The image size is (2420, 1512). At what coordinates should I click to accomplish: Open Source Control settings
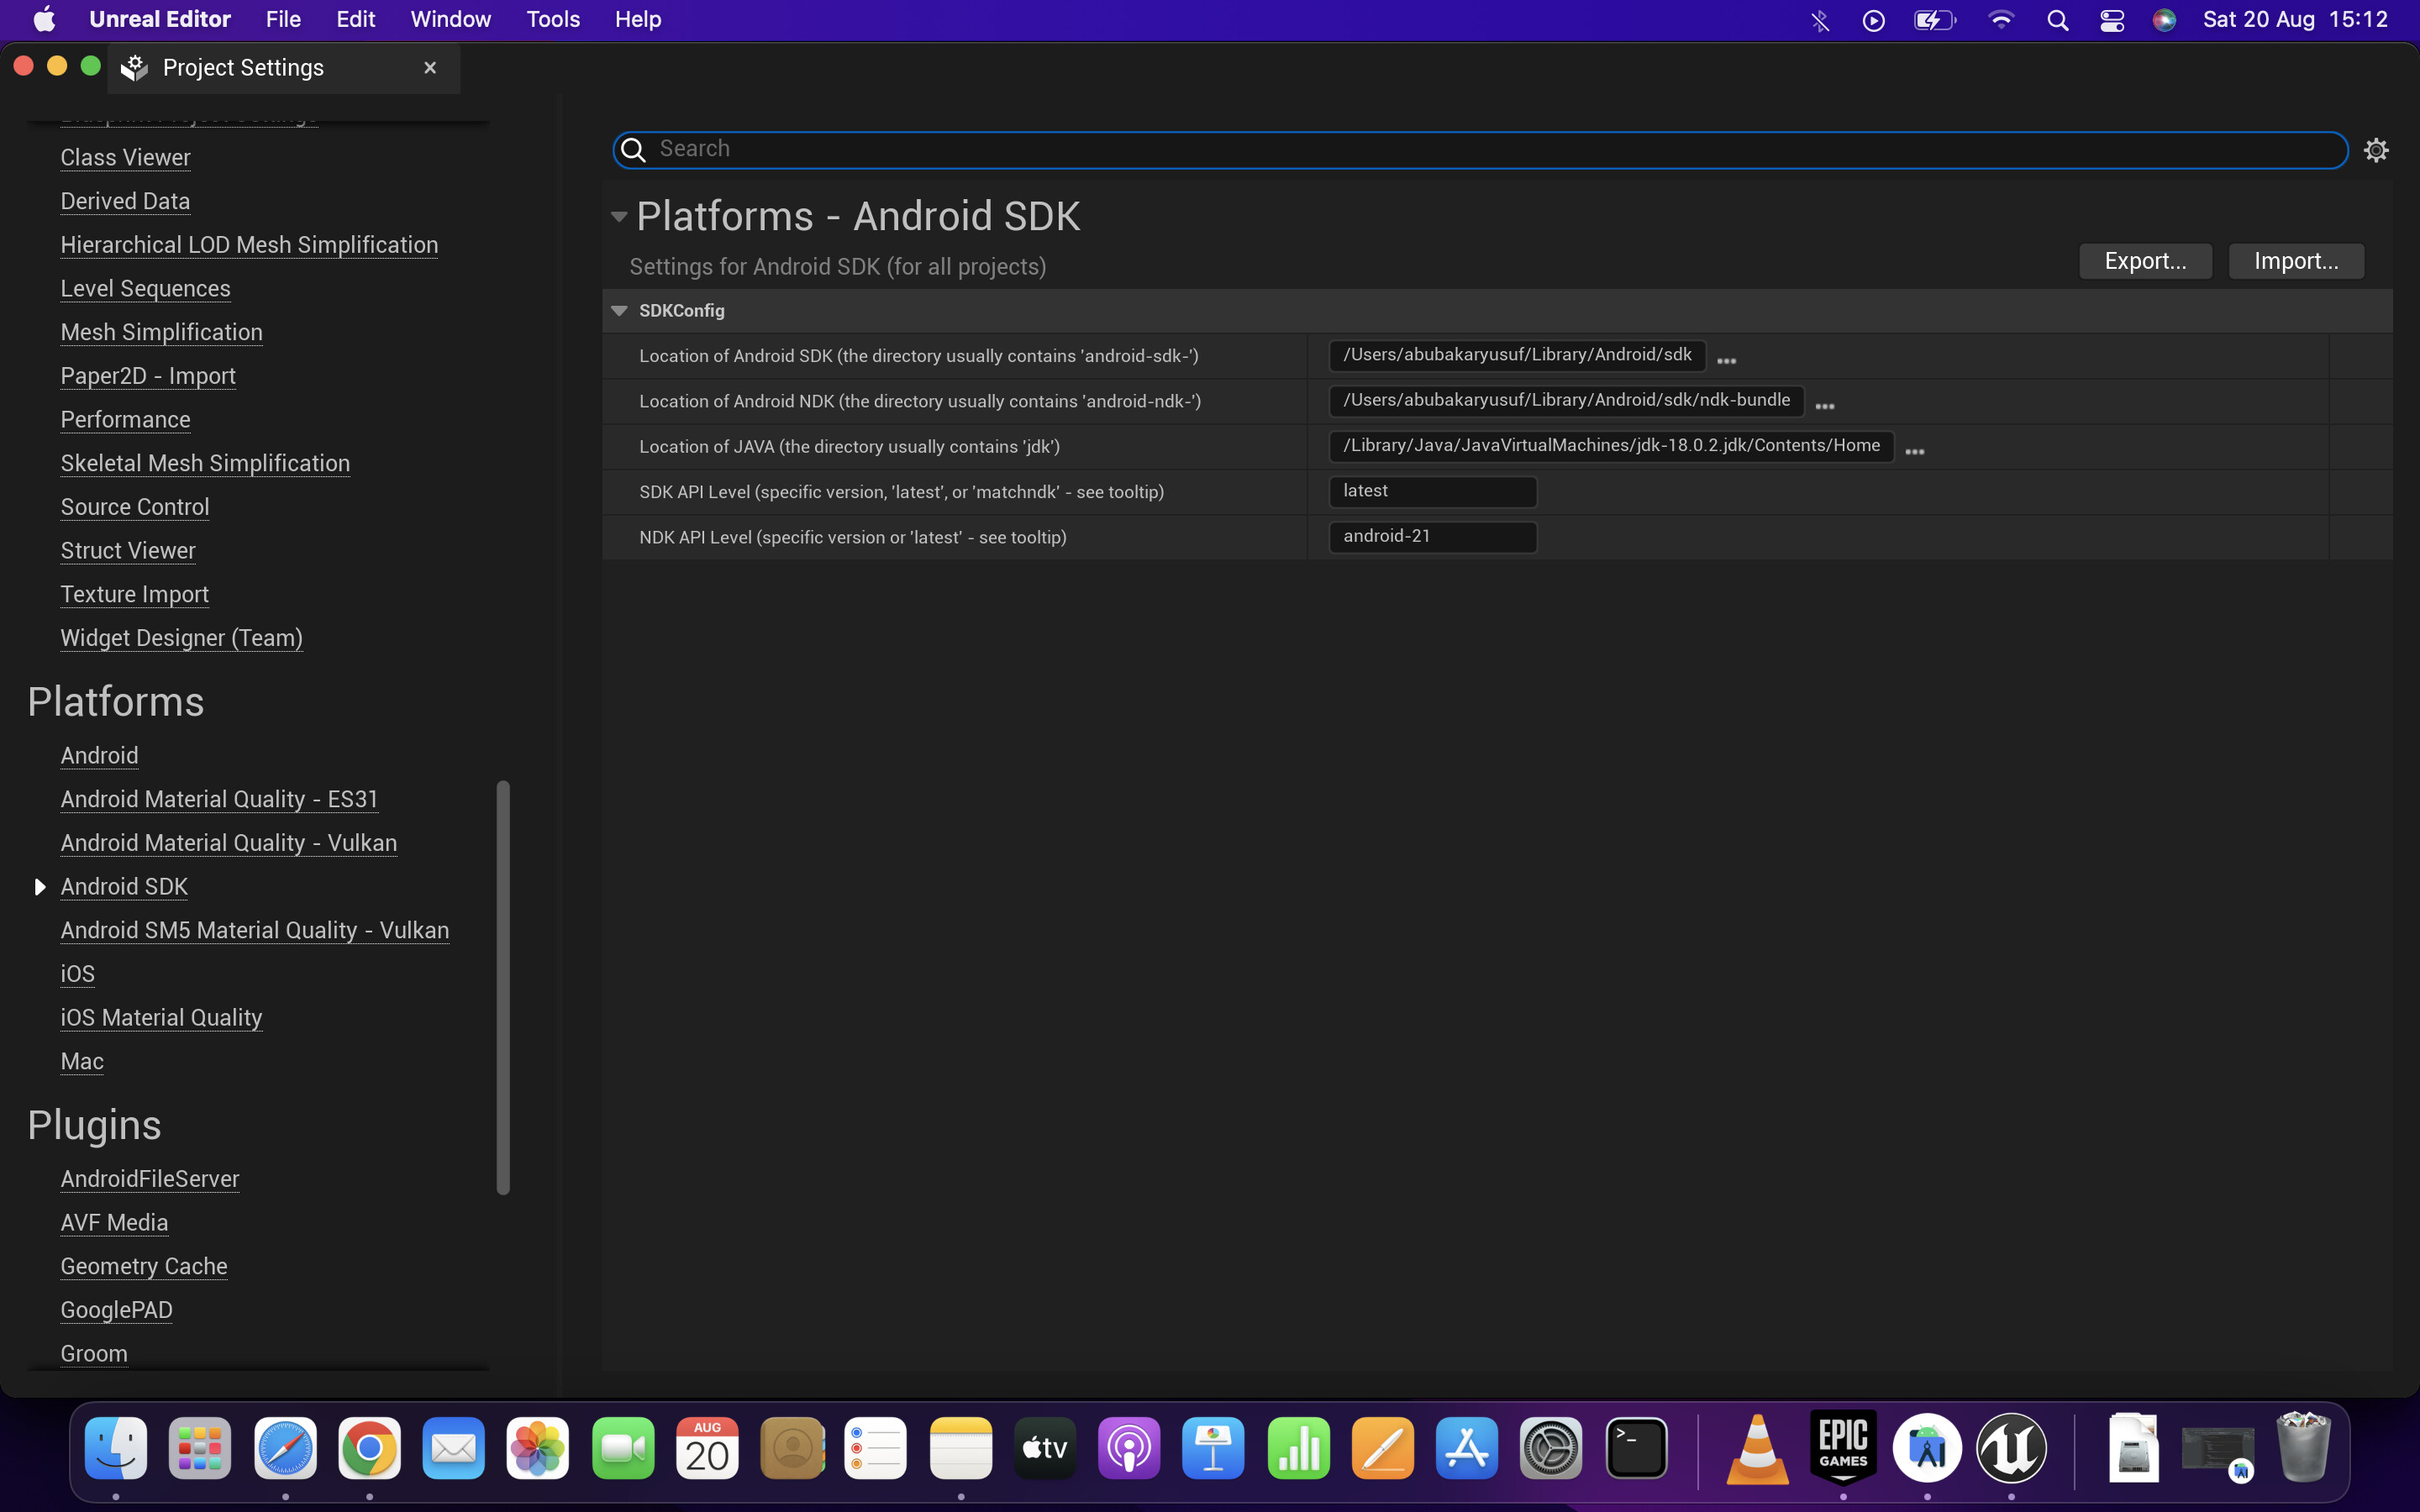(135, 507)
